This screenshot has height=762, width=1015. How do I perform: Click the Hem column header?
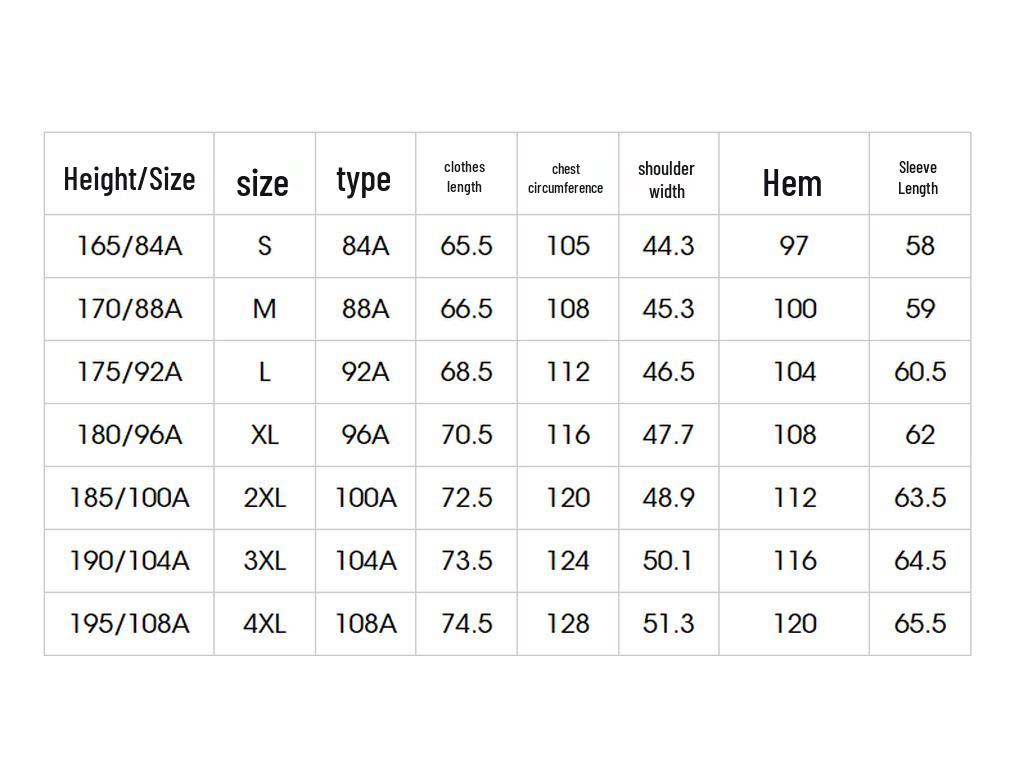click(792, 183)
